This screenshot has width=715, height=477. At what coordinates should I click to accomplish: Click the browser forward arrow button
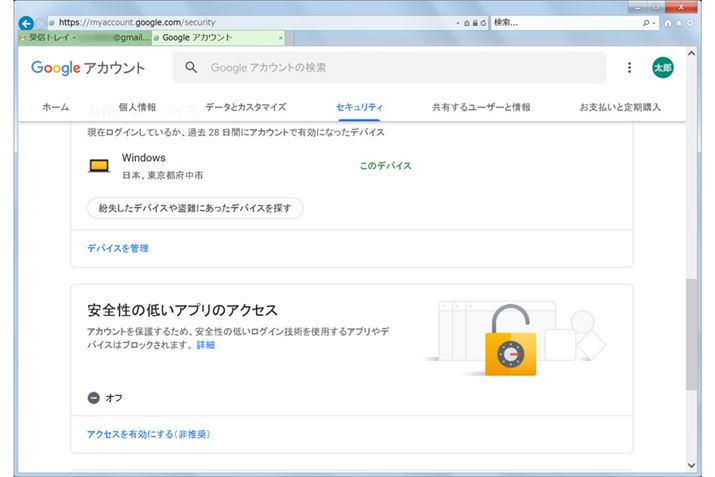(40, 23)
